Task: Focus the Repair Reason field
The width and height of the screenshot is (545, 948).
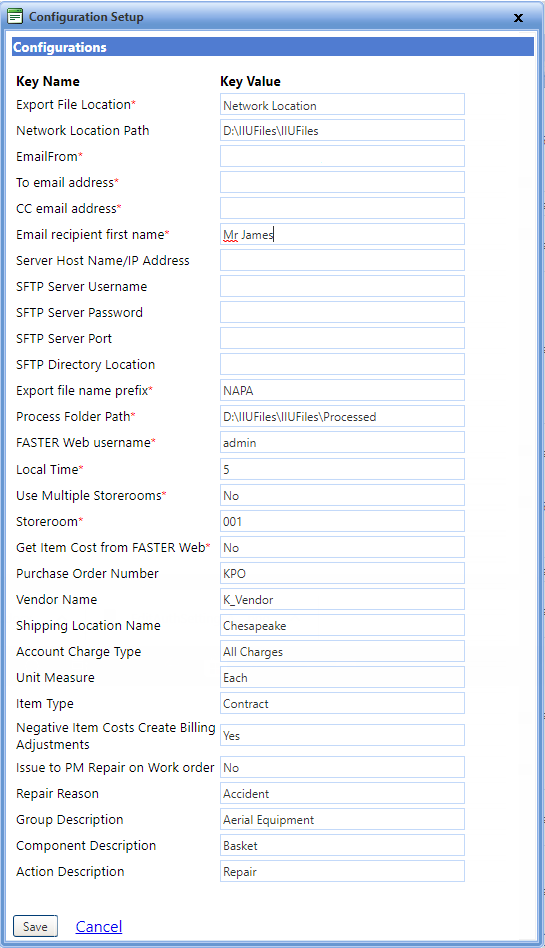Action: pos(342,793)
